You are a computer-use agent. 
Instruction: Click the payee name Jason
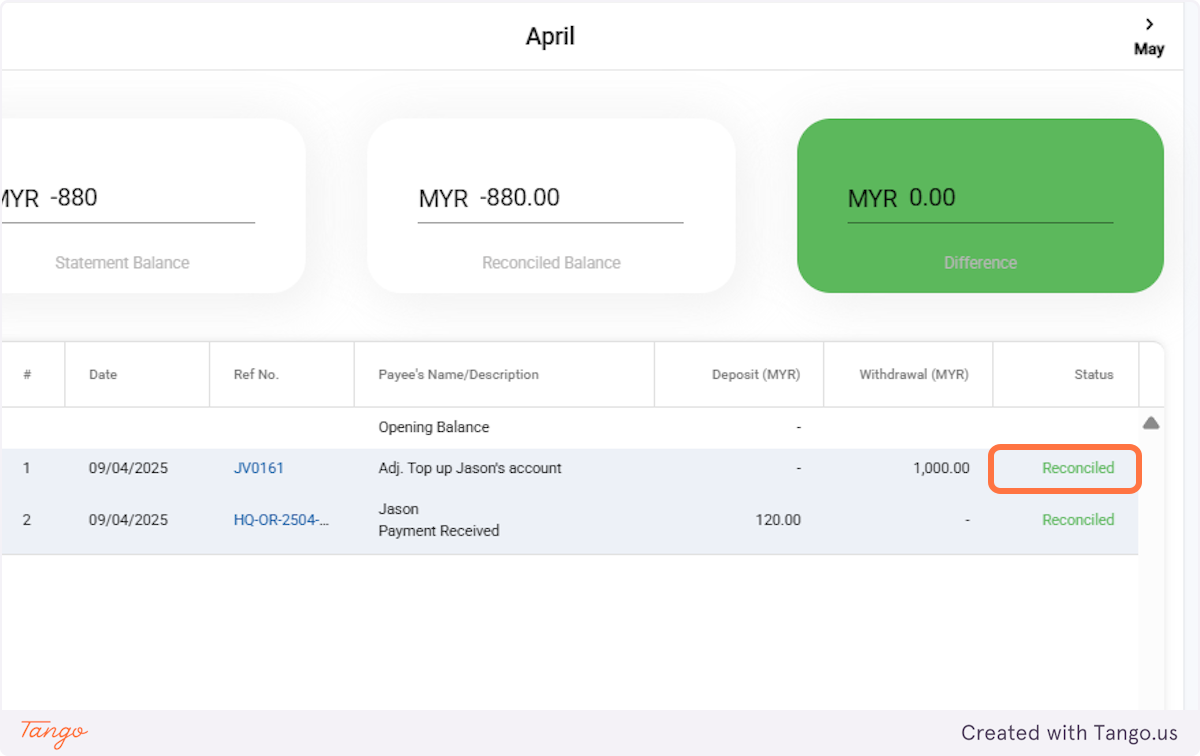[x=398, y=509]
